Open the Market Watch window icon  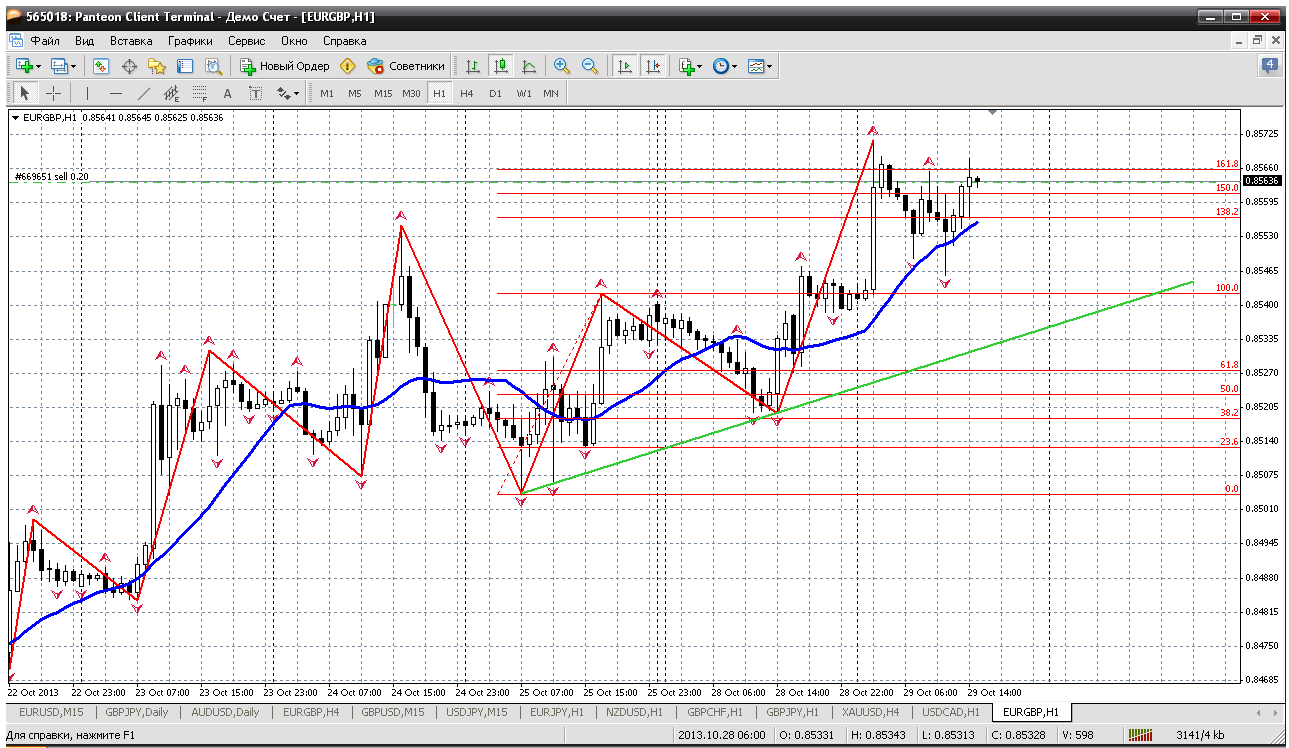[101, 66]
